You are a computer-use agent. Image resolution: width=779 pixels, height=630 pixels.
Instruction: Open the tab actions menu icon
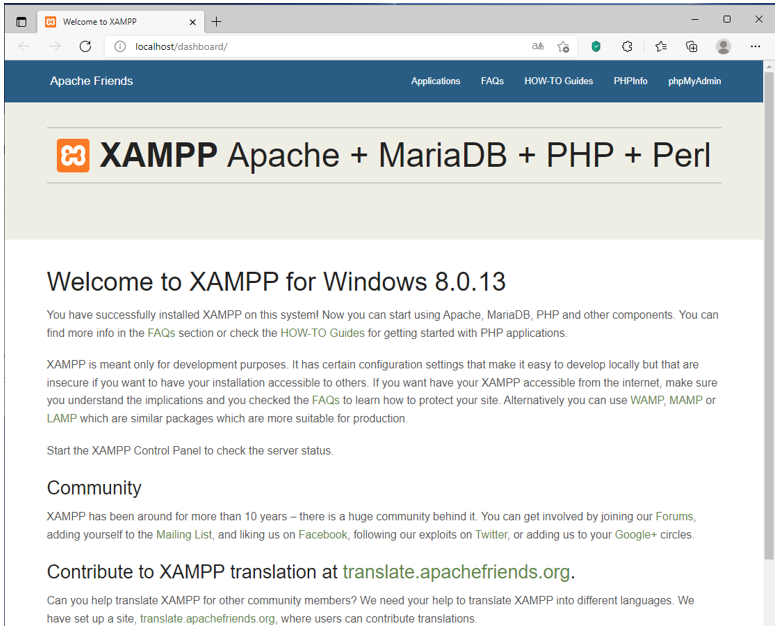[x=21, y=22]
